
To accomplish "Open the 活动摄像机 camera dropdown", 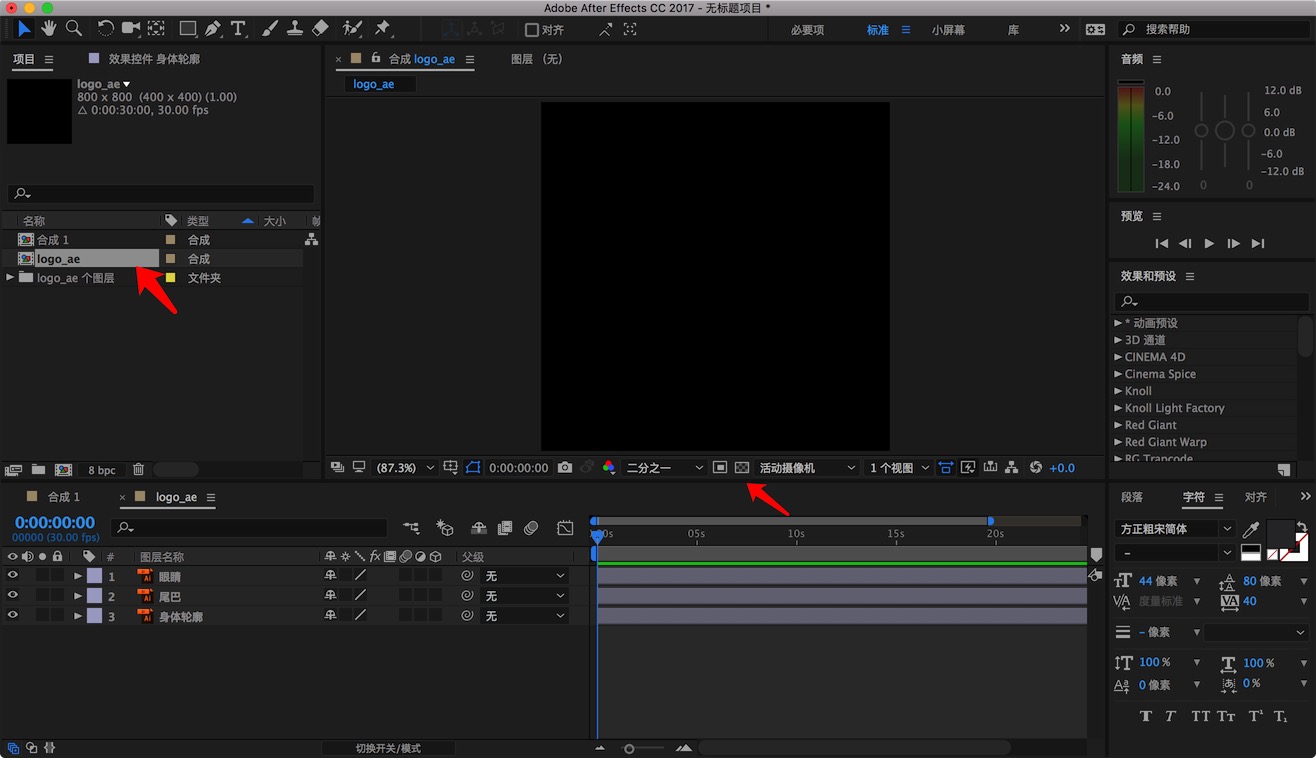I will coord(807,468).
